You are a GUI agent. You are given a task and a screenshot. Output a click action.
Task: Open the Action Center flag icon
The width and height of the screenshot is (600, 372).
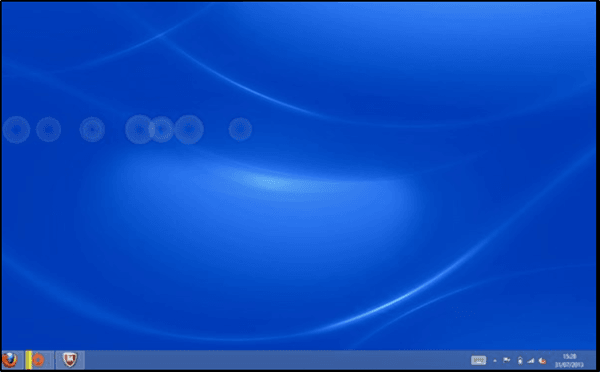click(x=507, y=360)
